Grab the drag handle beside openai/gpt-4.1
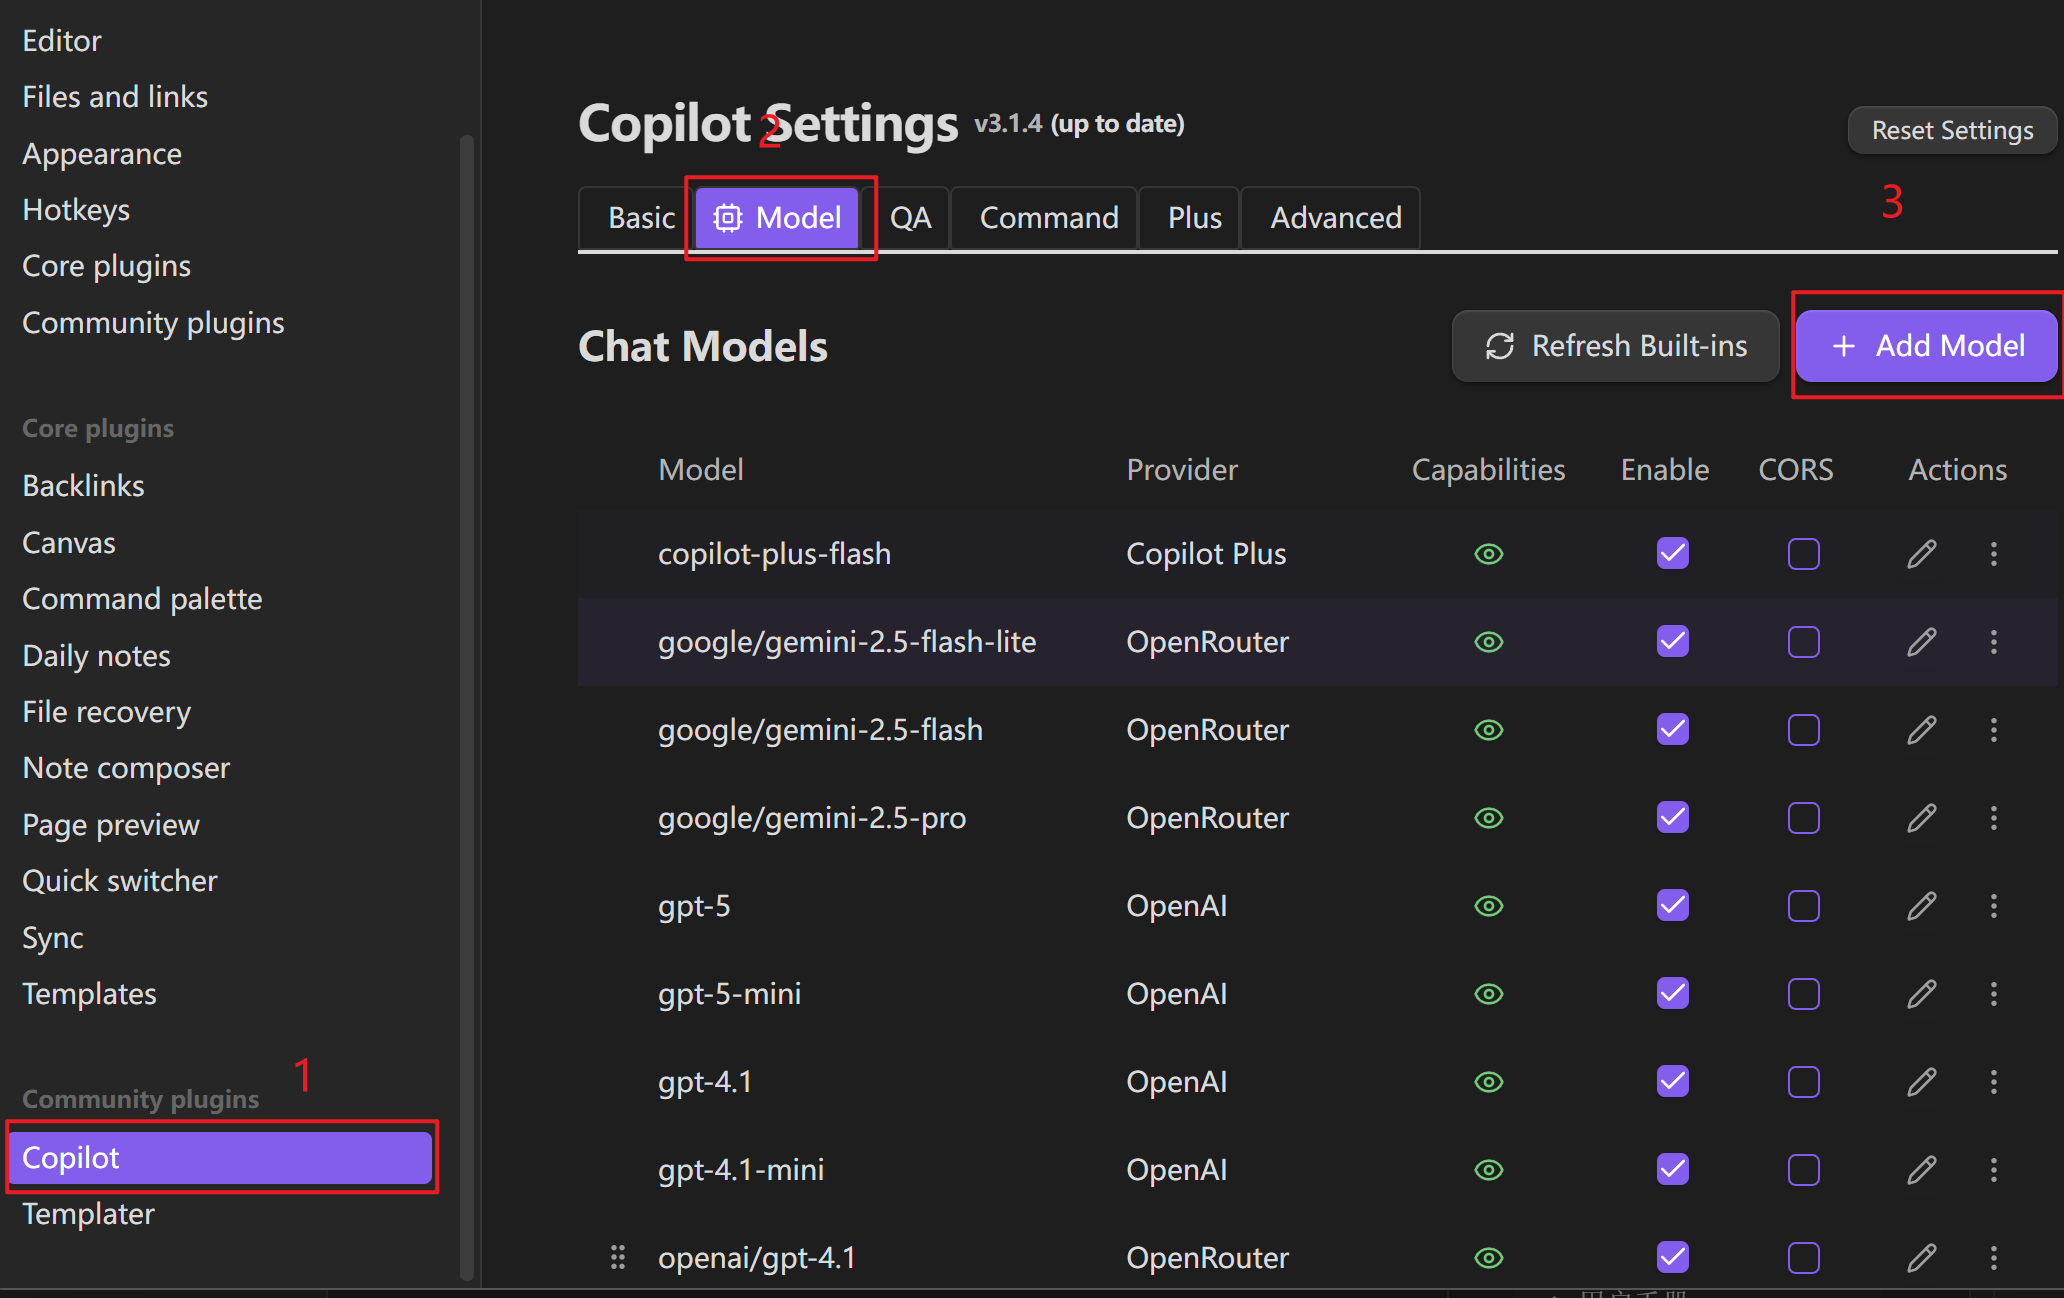The height and width of the screenshot is (1298, 2064). click(618, 1257)
